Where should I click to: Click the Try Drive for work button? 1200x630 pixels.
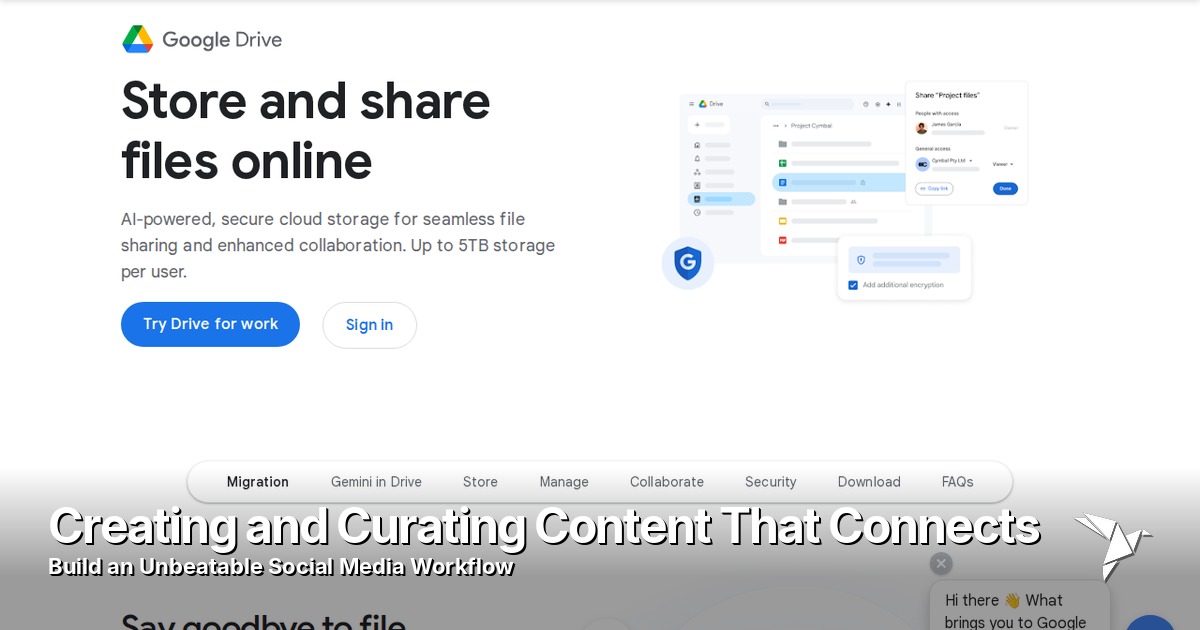pos(210,324)
